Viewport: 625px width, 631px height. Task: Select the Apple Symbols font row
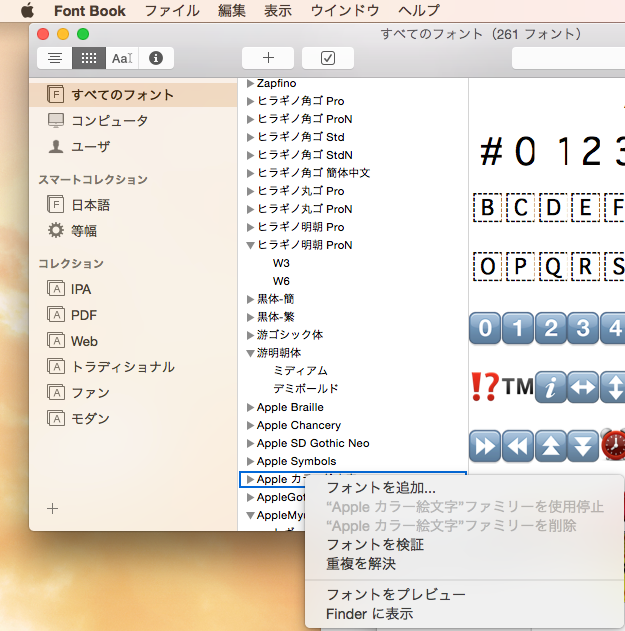[353, 461]
